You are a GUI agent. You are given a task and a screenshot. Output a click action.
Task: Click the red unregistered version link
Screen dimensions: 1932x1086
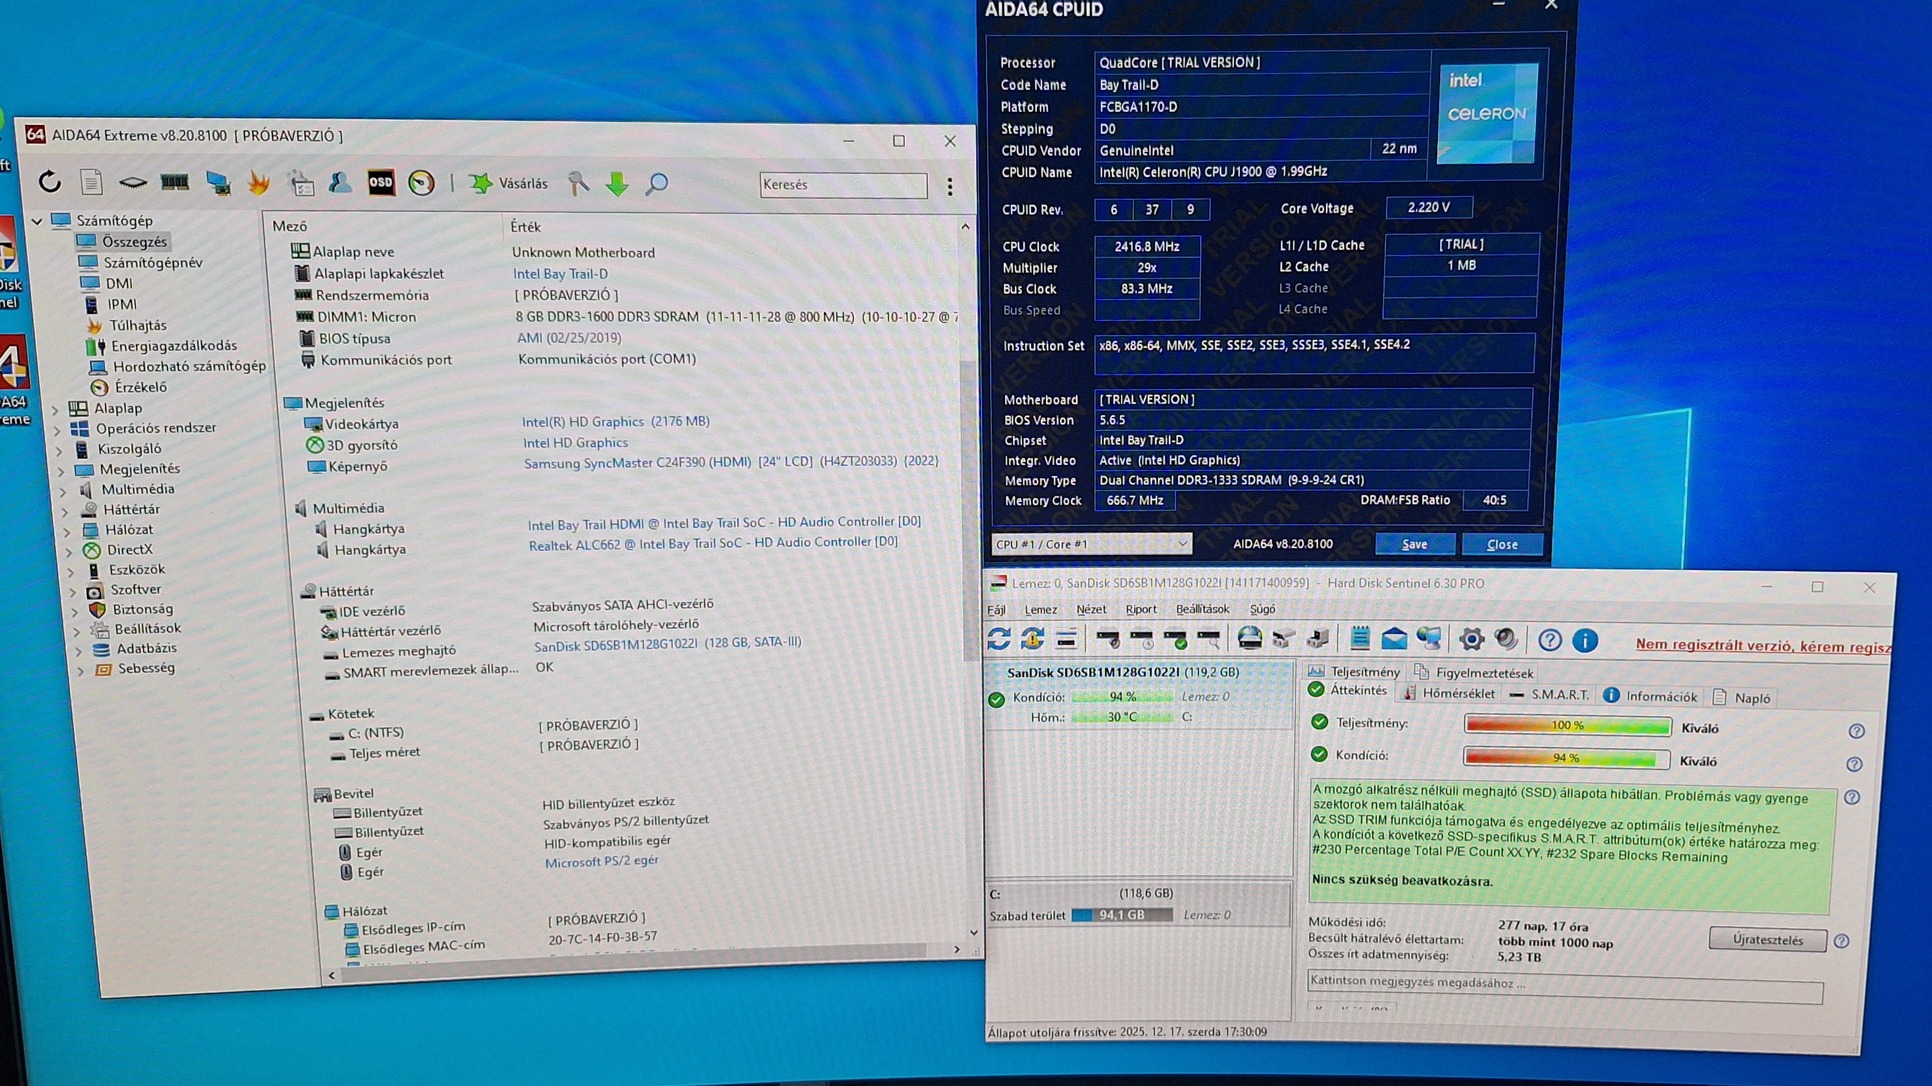tap(1762, 646)
